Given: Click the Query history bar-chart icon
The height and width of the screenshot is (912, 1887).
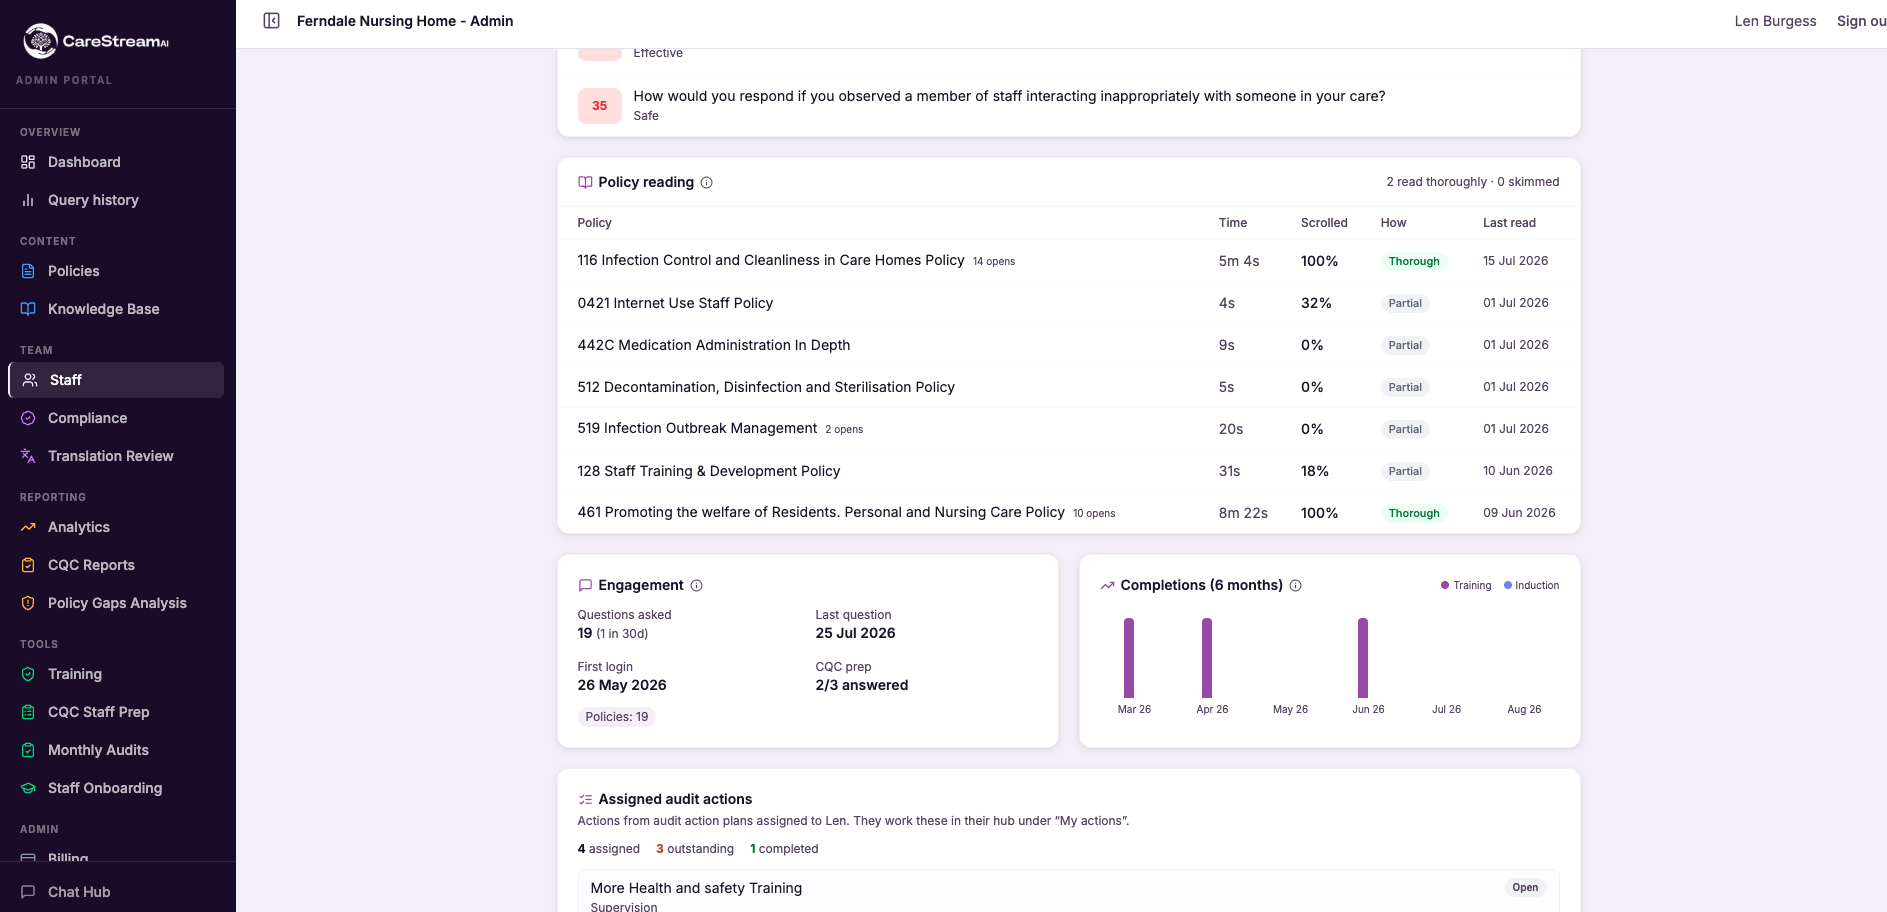Looking at the screenshot, I should [x=28, y=200].
